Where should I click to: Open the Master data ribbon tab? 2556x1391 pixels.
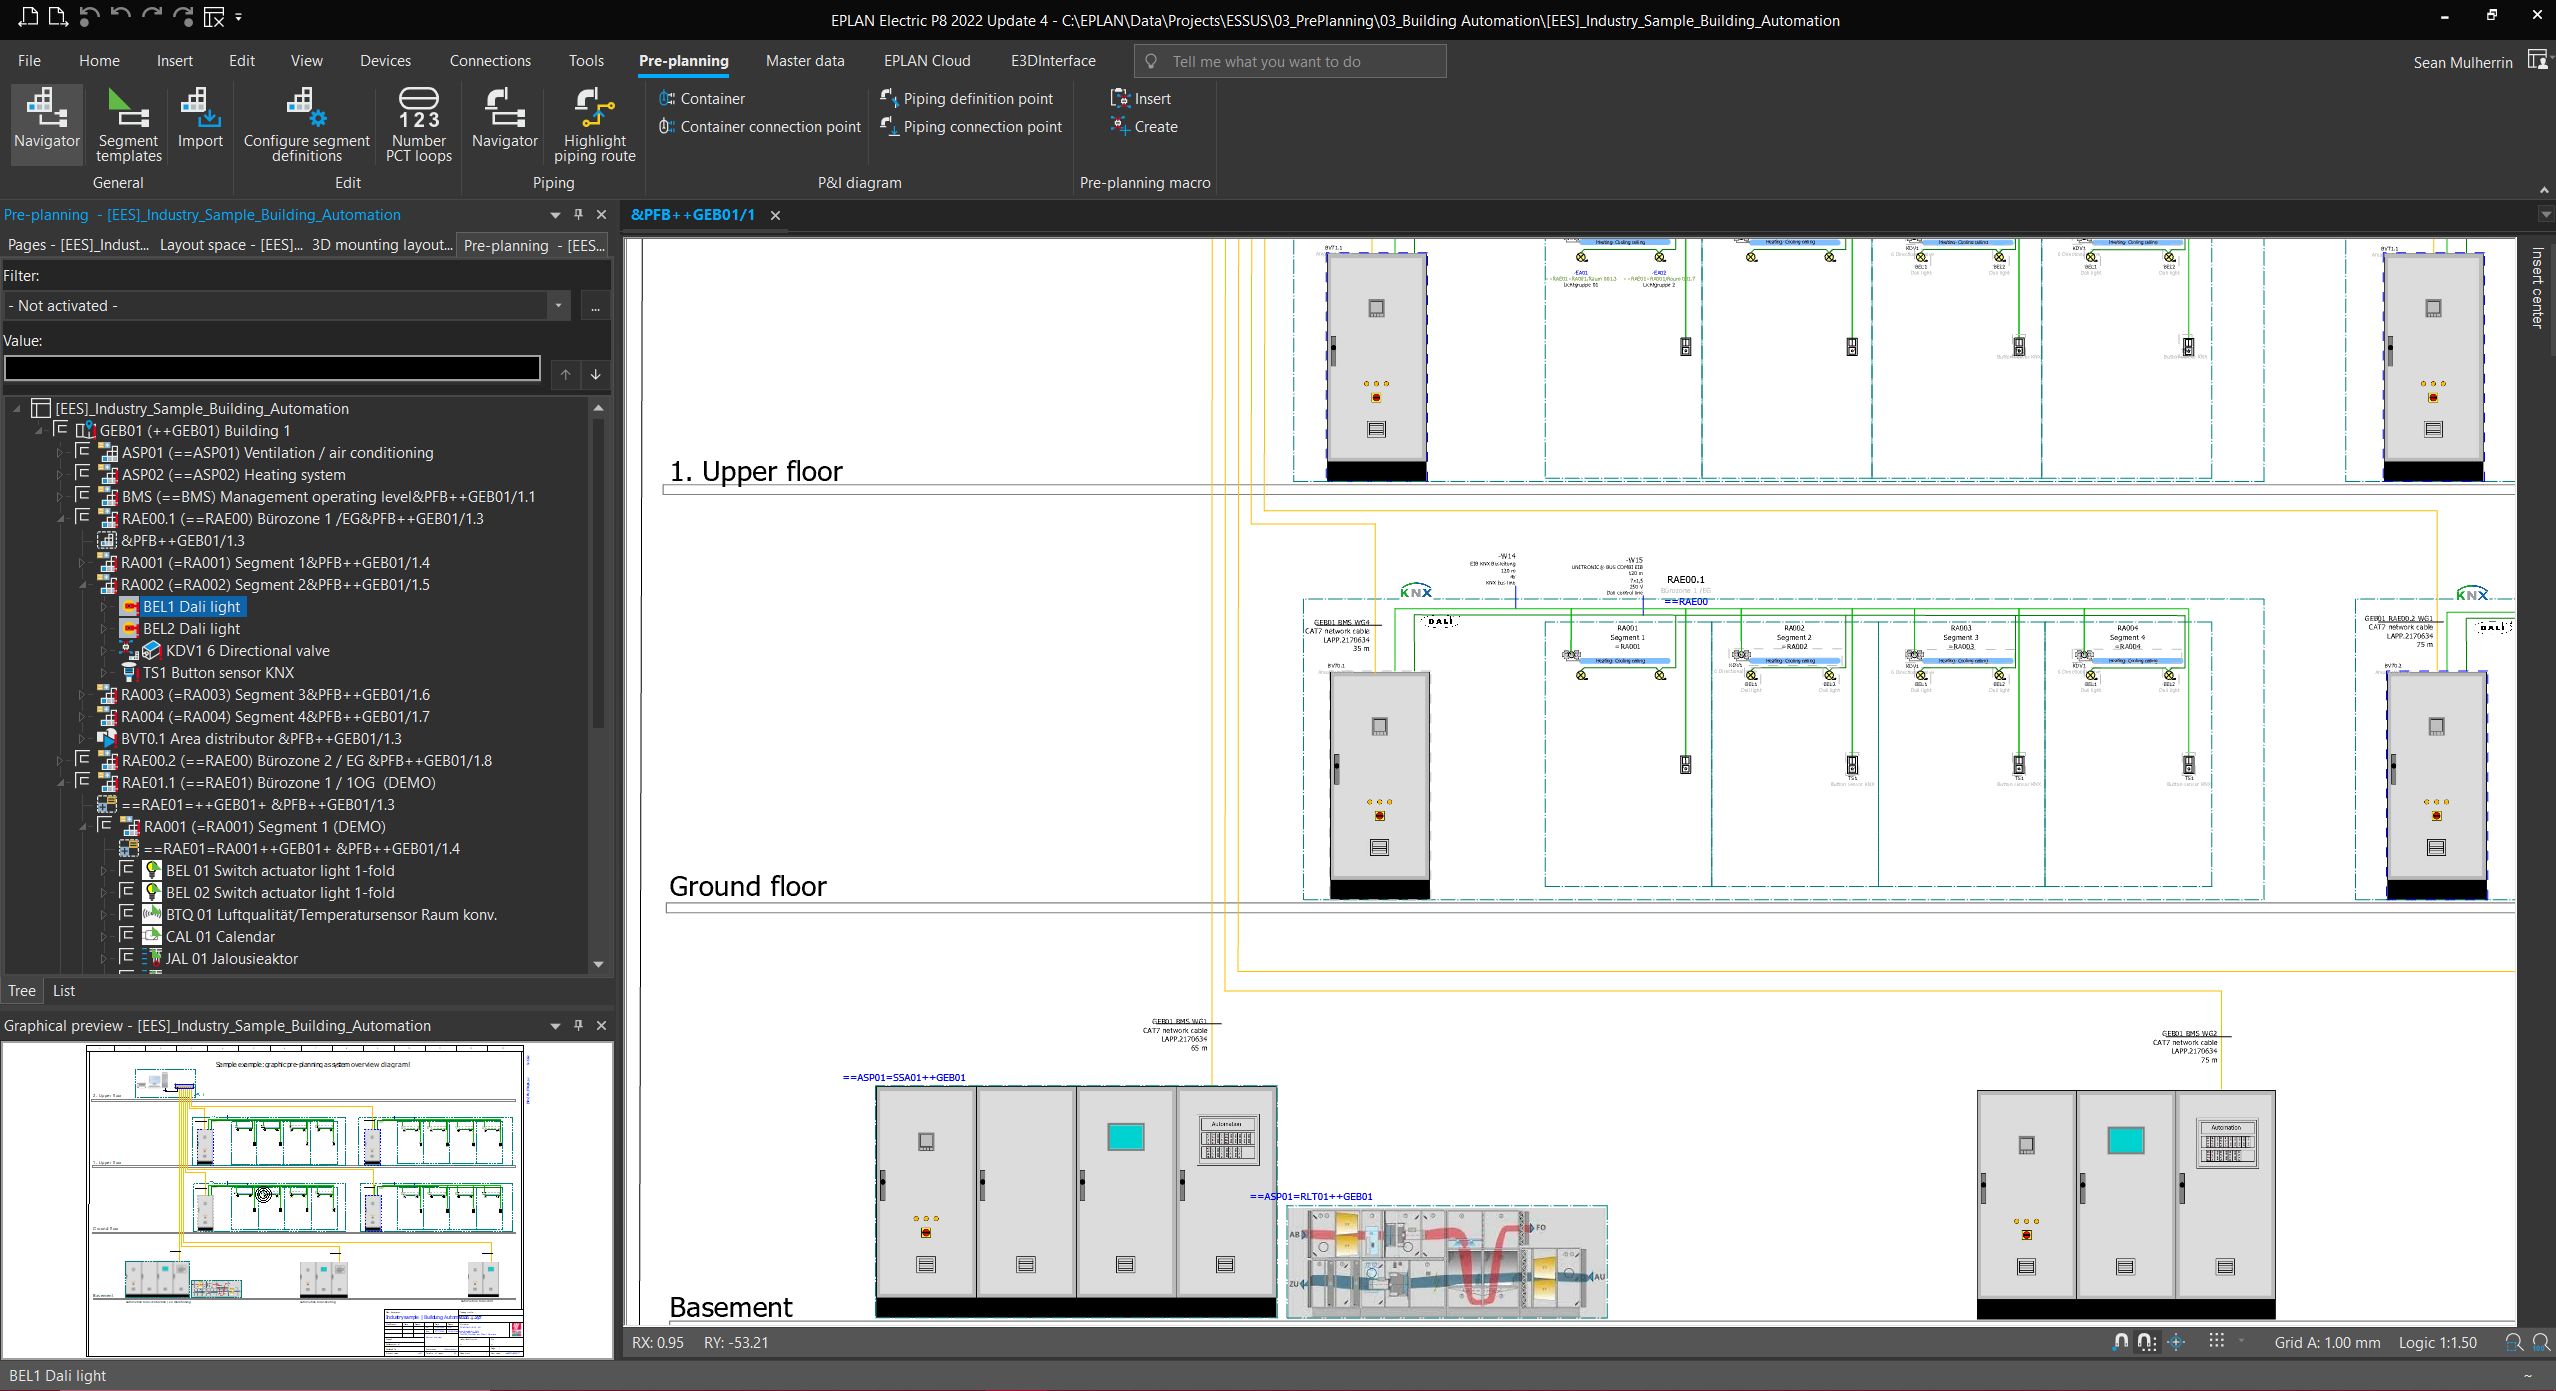point(804,61)
